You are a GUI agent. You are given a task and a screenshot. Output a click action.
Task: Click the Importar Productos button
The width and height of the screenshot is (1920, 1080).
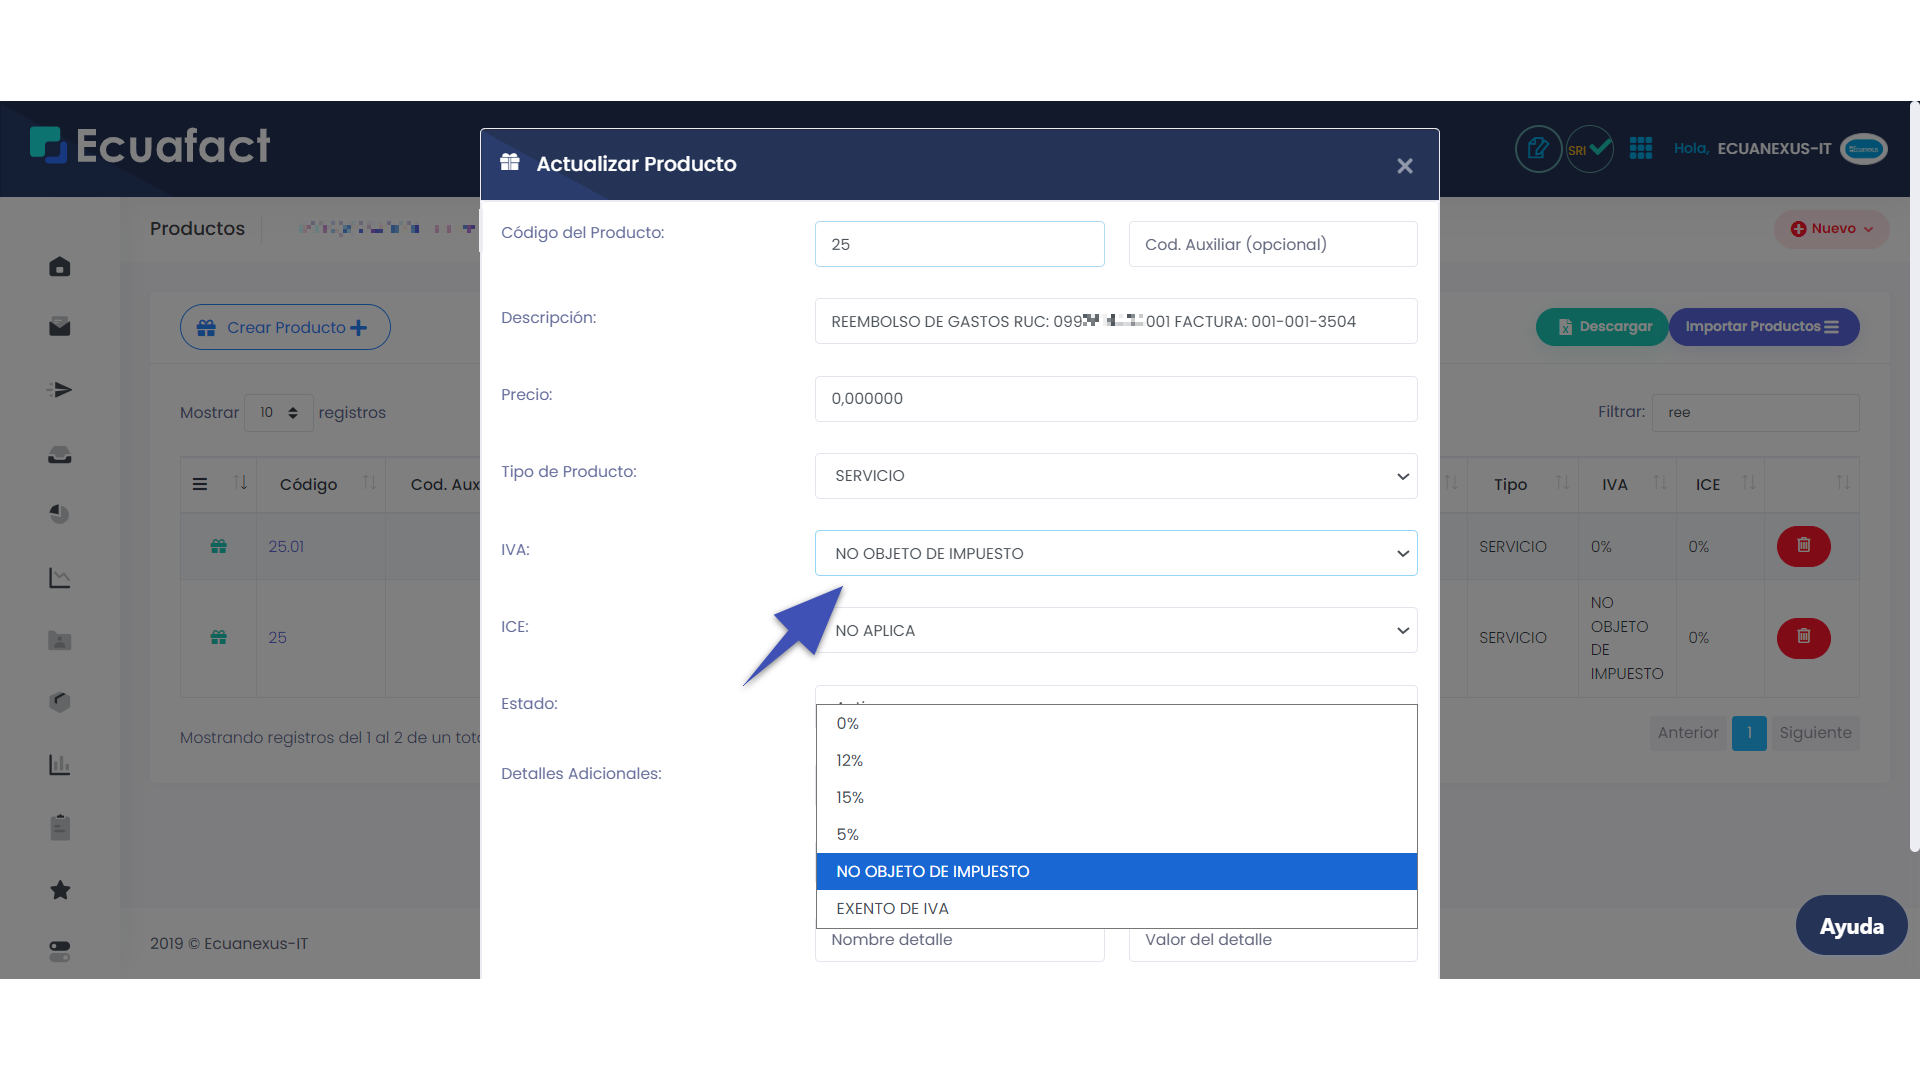pyautogui.click(x=1763, y=327)
